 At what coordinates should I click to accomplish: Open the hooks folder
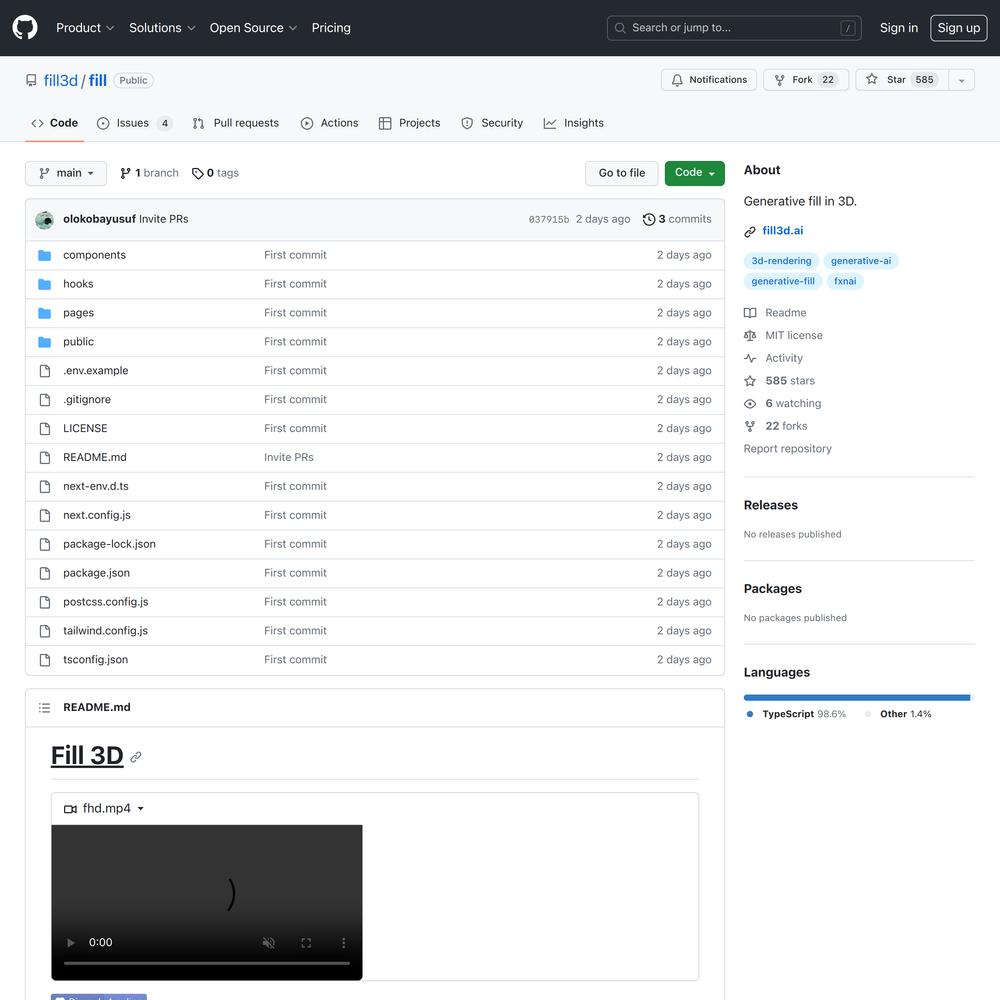(78, 284)
